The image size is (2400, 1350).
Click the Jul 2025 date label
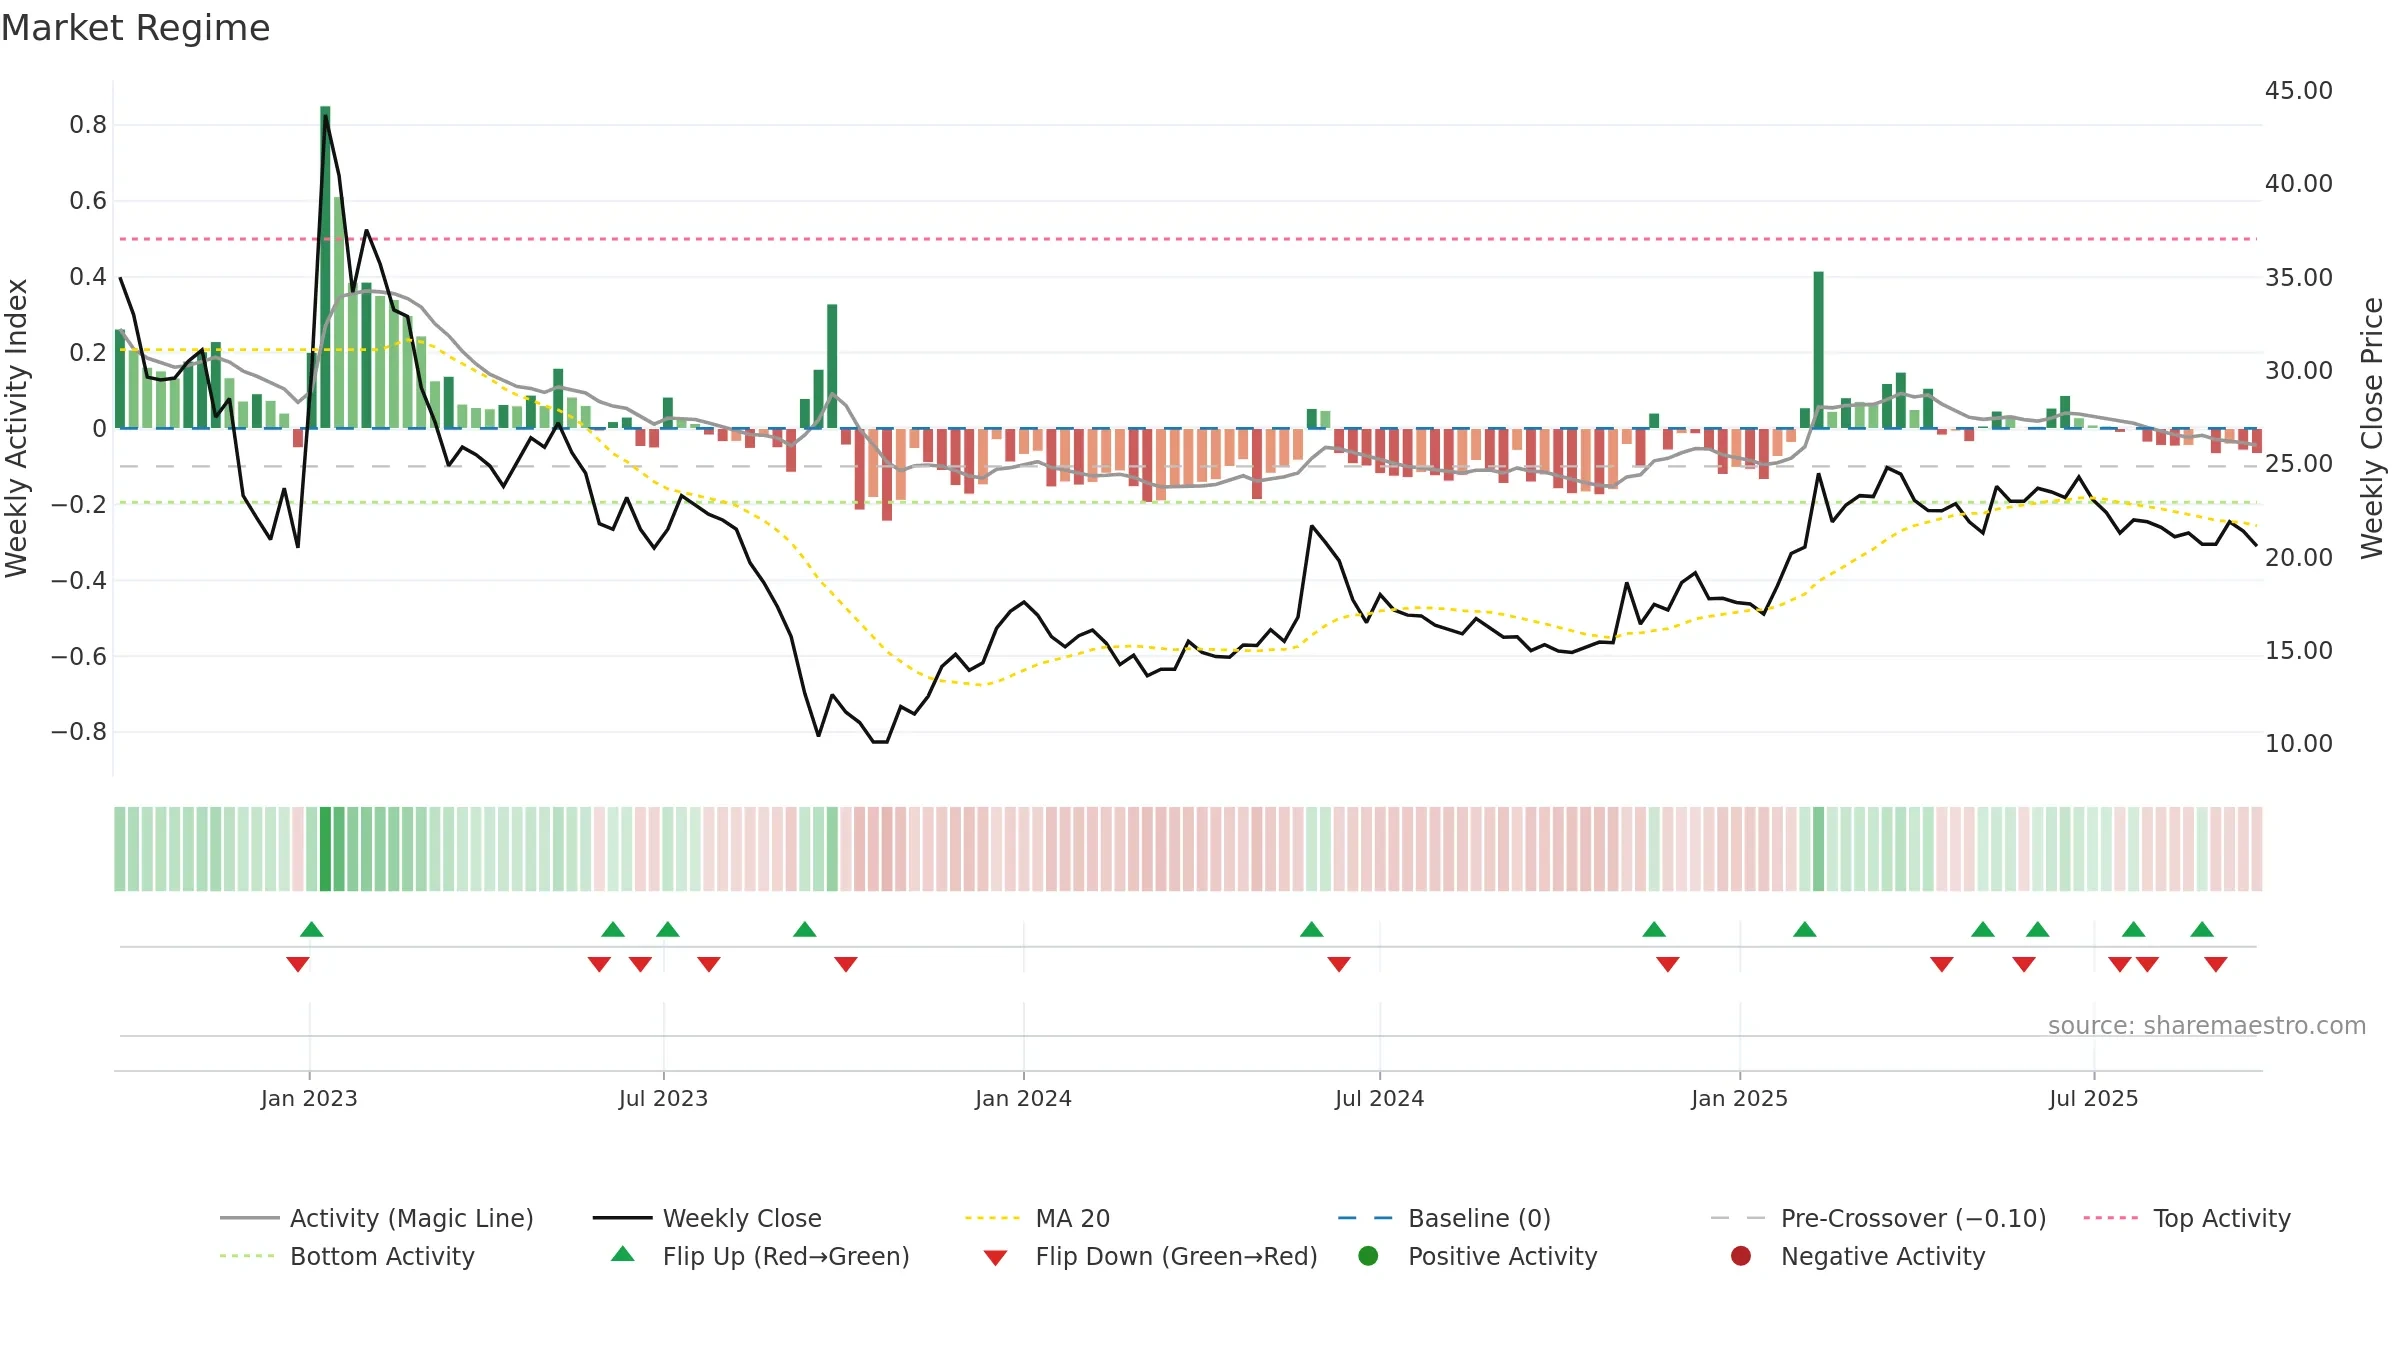[2093, 1098]
